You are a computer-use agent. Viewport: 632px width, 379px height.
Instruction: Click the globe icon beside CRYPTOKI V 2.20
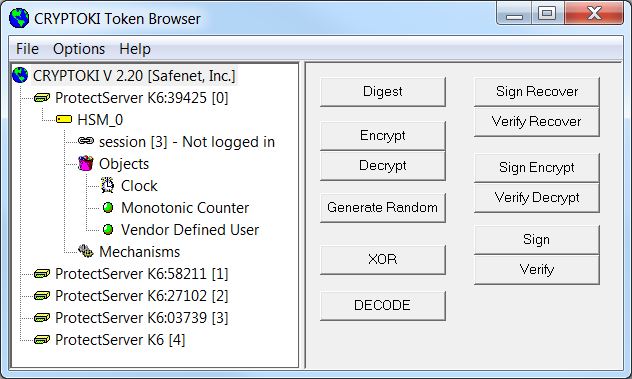click(20, 75)
